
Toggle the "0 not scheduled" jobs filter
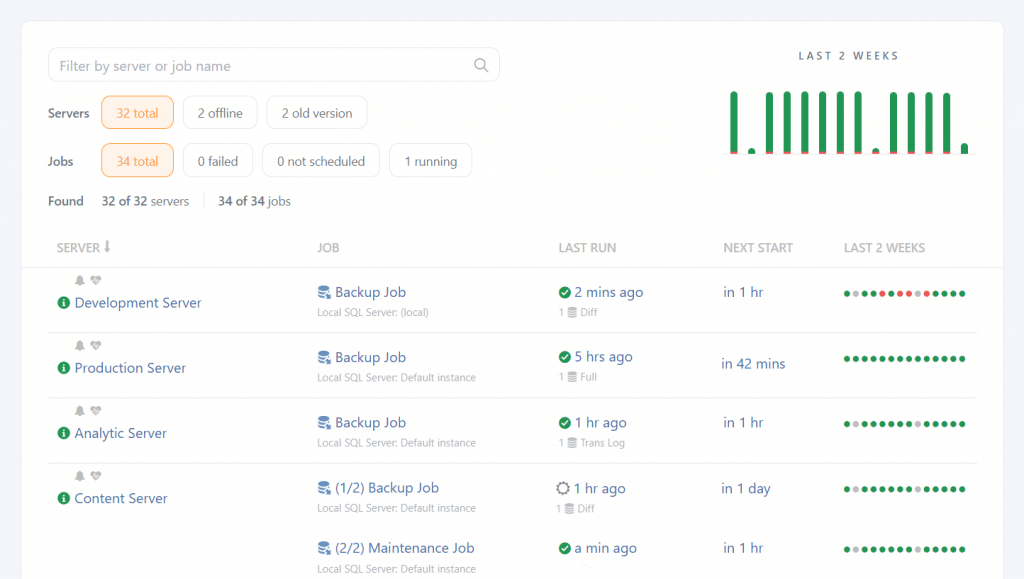point(320,160)
